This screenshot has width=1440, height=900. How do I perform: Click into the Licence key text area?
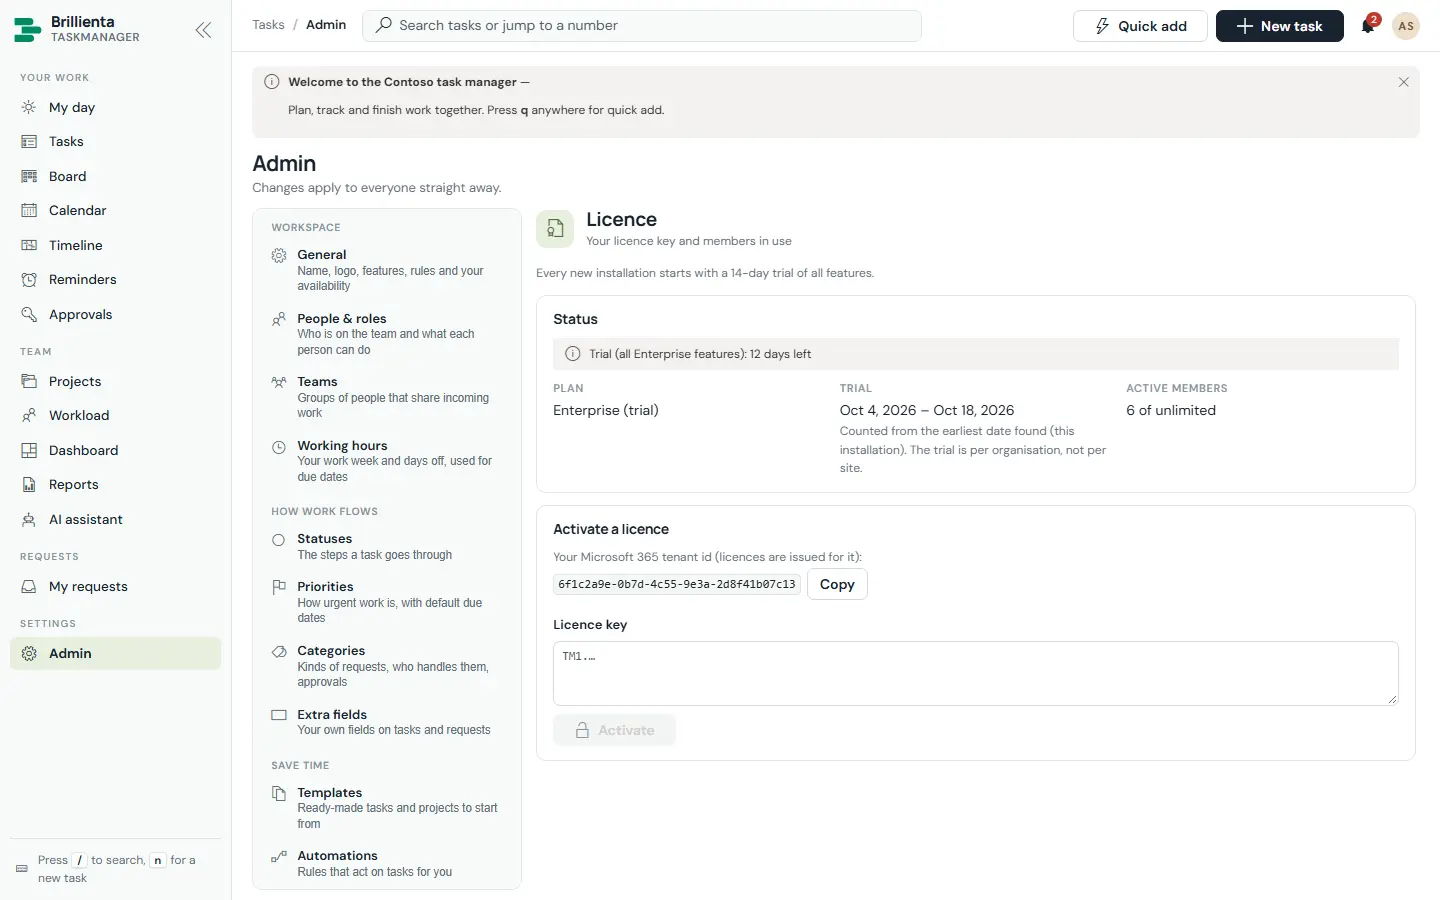pyautogui.click(x=976, y=673)
